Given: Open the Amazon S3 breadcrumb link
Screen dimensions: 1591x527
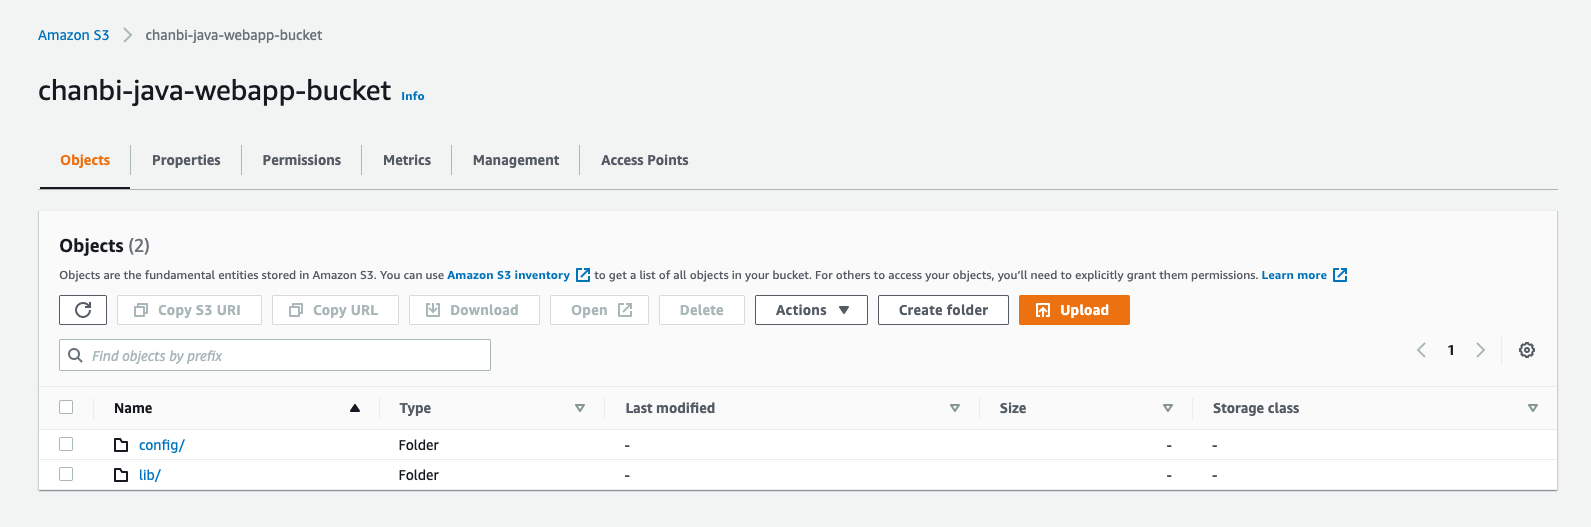Looking at the screenshot, I should (73, 35).
